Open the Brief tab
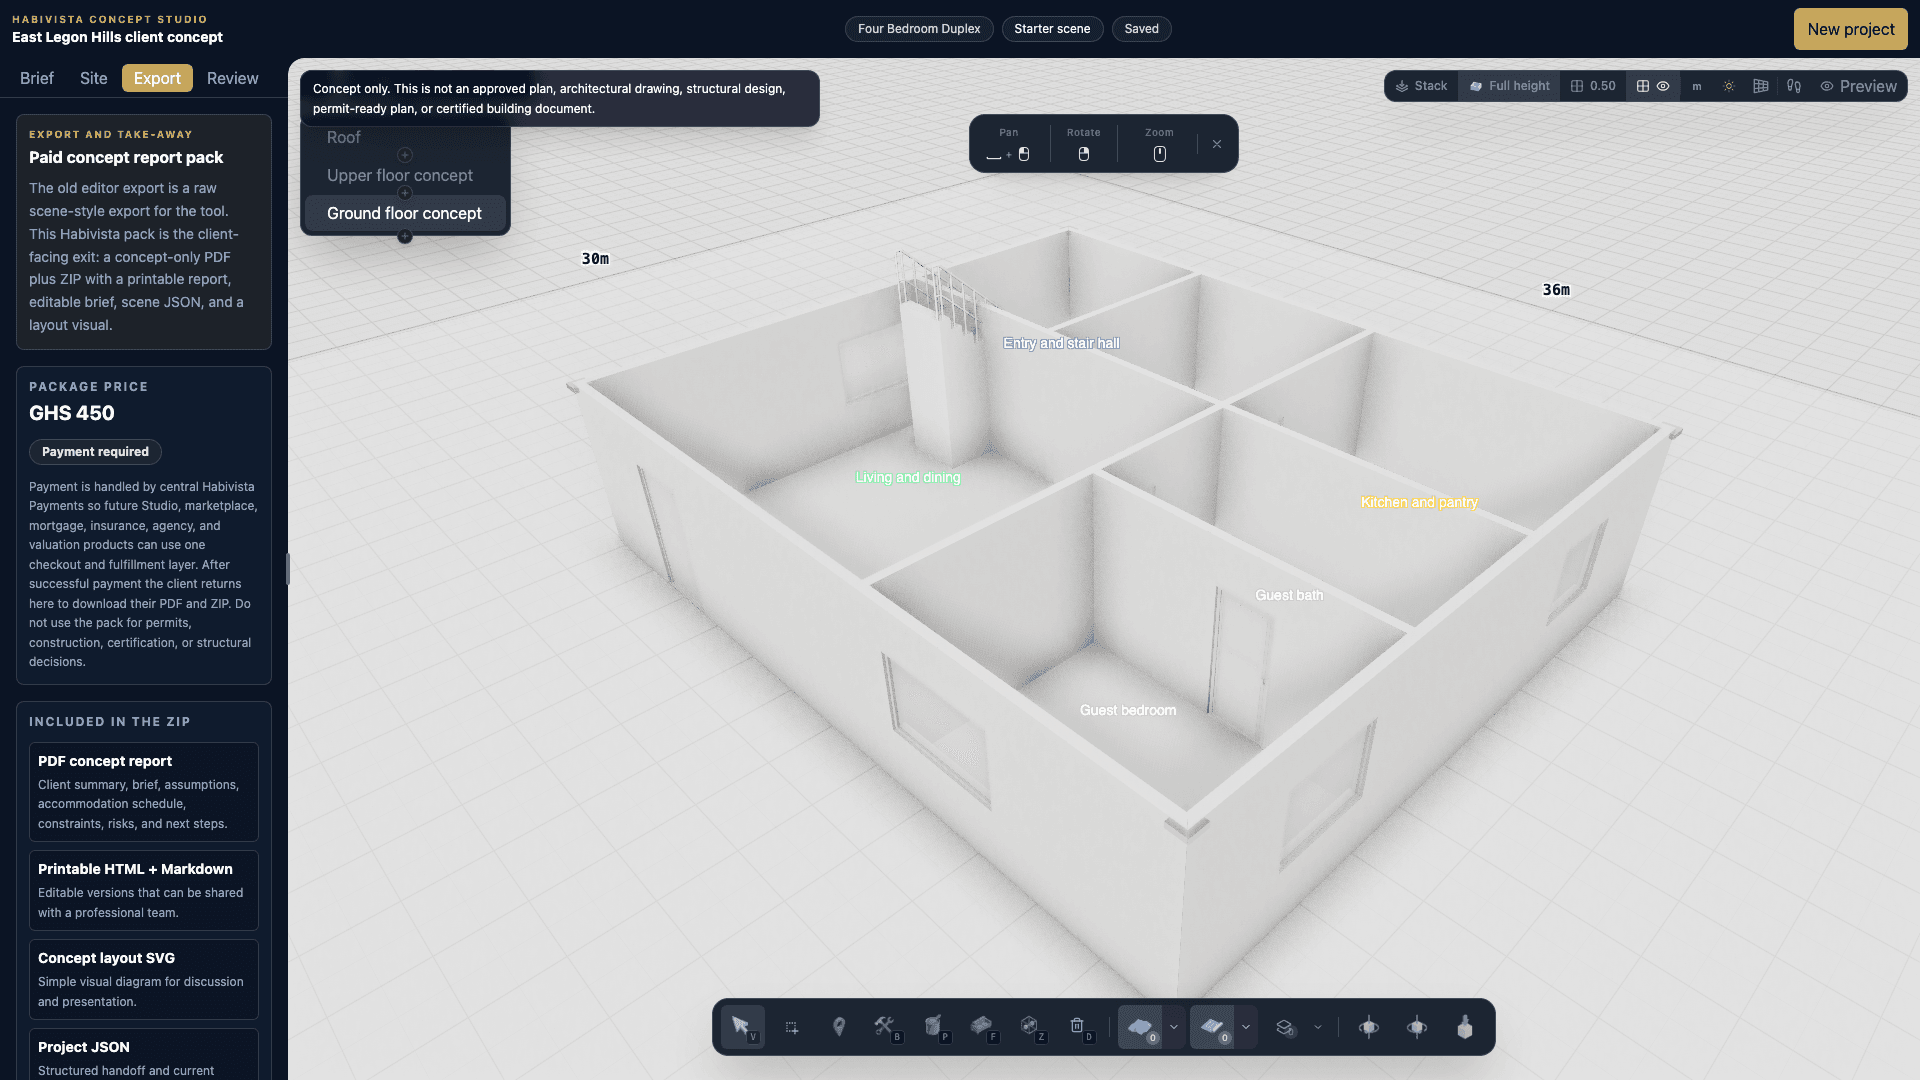This screenshot has width=1920, height=1080. [37, 78]
